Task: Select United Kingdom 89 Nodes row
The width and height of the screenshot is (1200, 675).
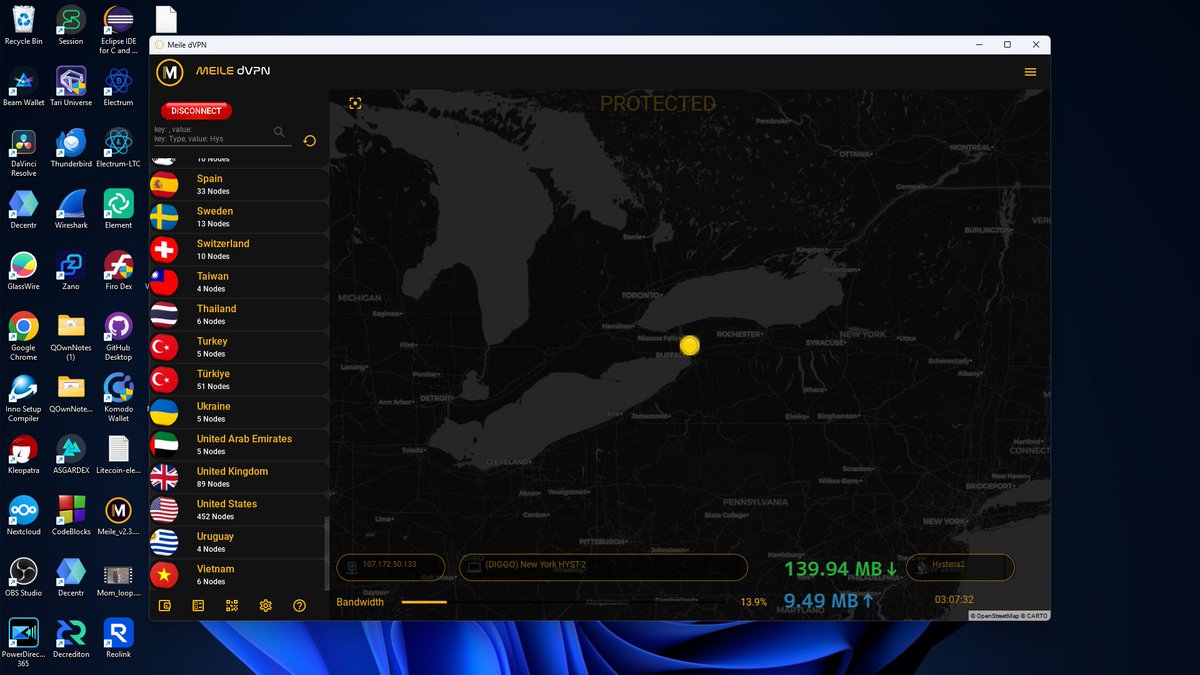Action: [239, 477]
